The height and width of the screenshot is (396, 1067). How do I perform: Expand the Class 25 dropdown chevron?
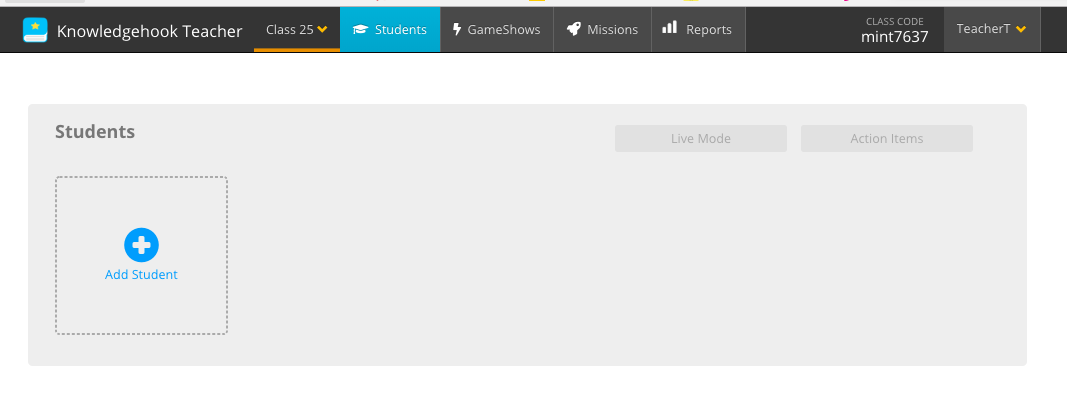(x=323, y=29)
